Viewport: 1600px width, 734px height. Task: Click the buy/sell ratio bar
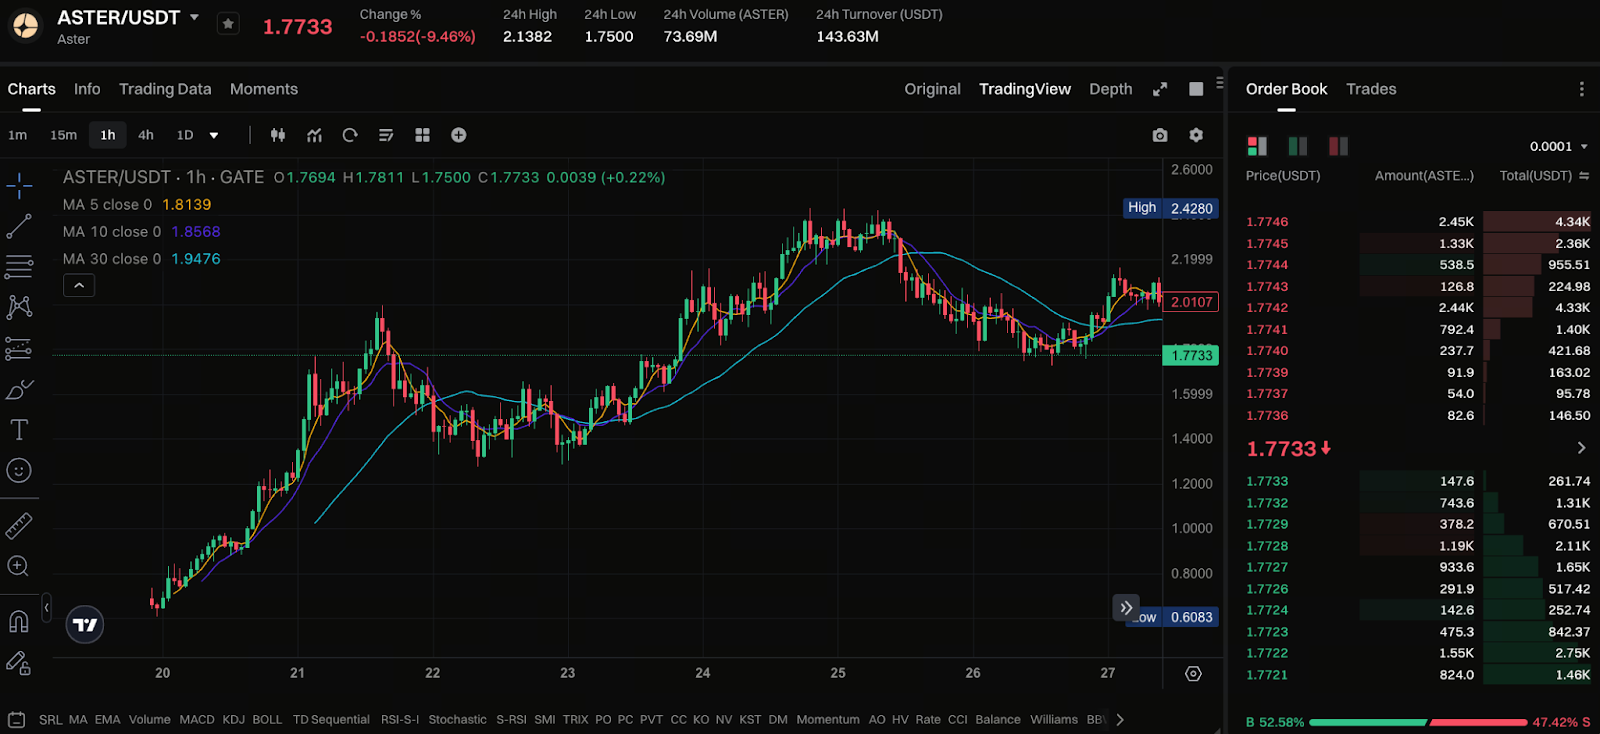click(x=1418, y=722)
